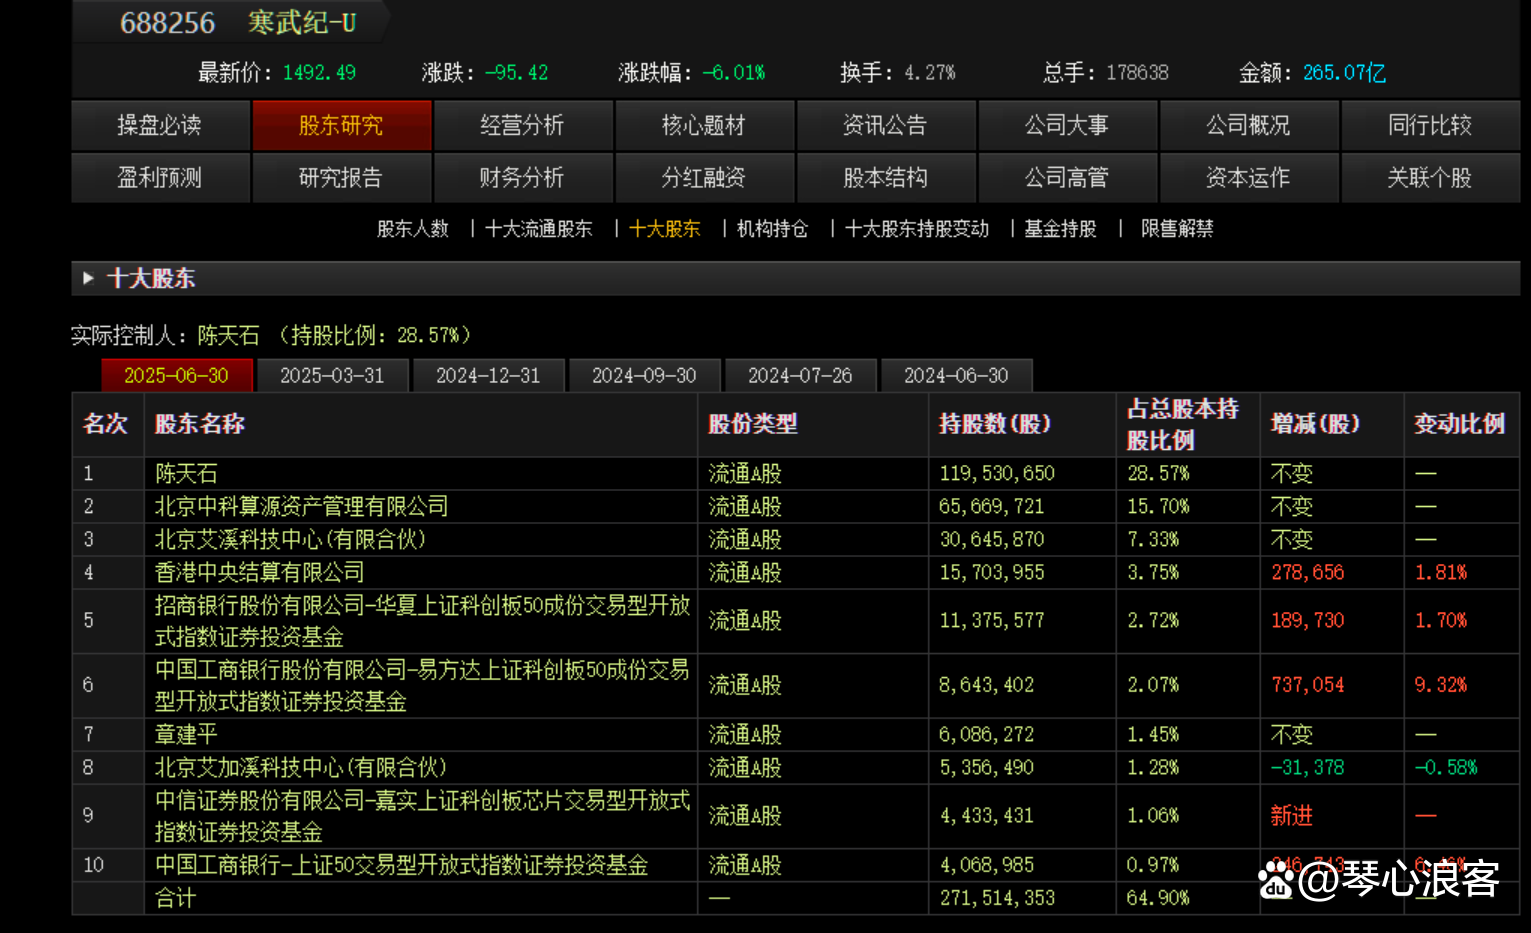This screenshot has height=933, width=1531.
Task: Select the 2025-06-30 date tab
Action: click(176, 375)
